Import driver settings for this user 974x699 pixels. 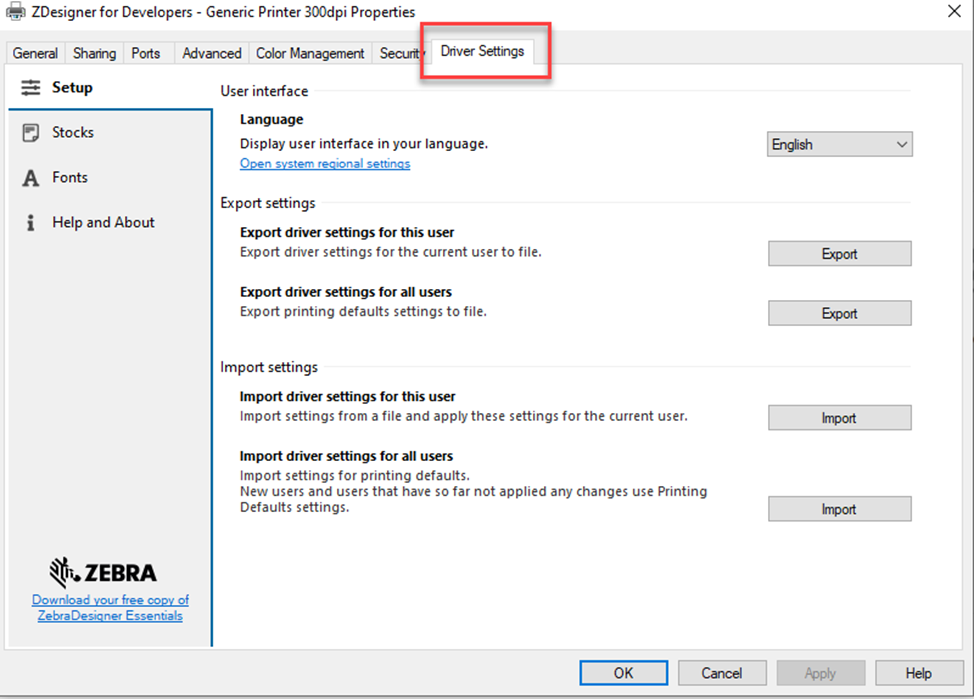839,418
